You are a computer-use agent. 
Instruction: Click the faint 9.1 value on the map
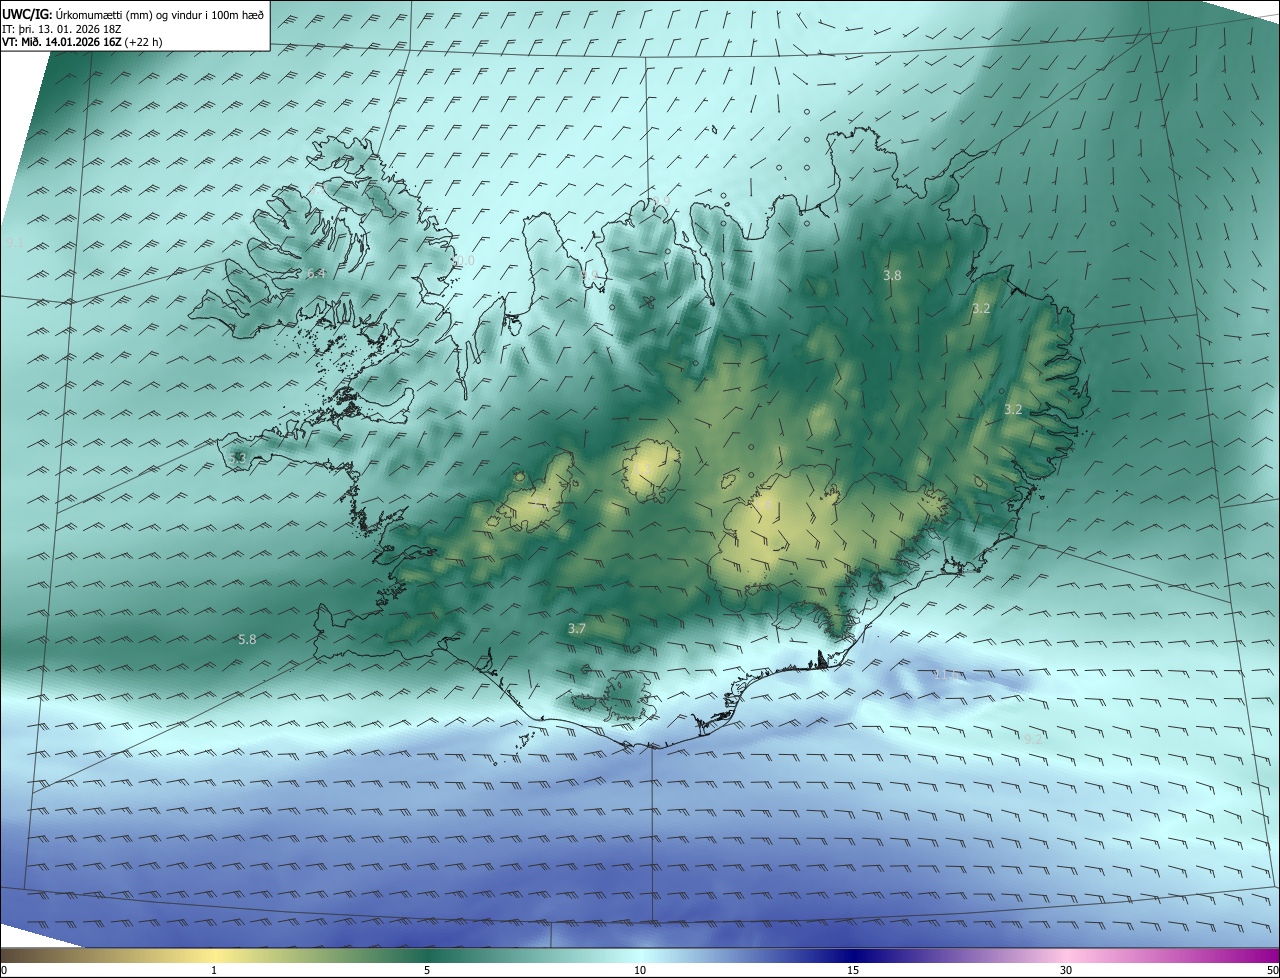click(14, 243)
